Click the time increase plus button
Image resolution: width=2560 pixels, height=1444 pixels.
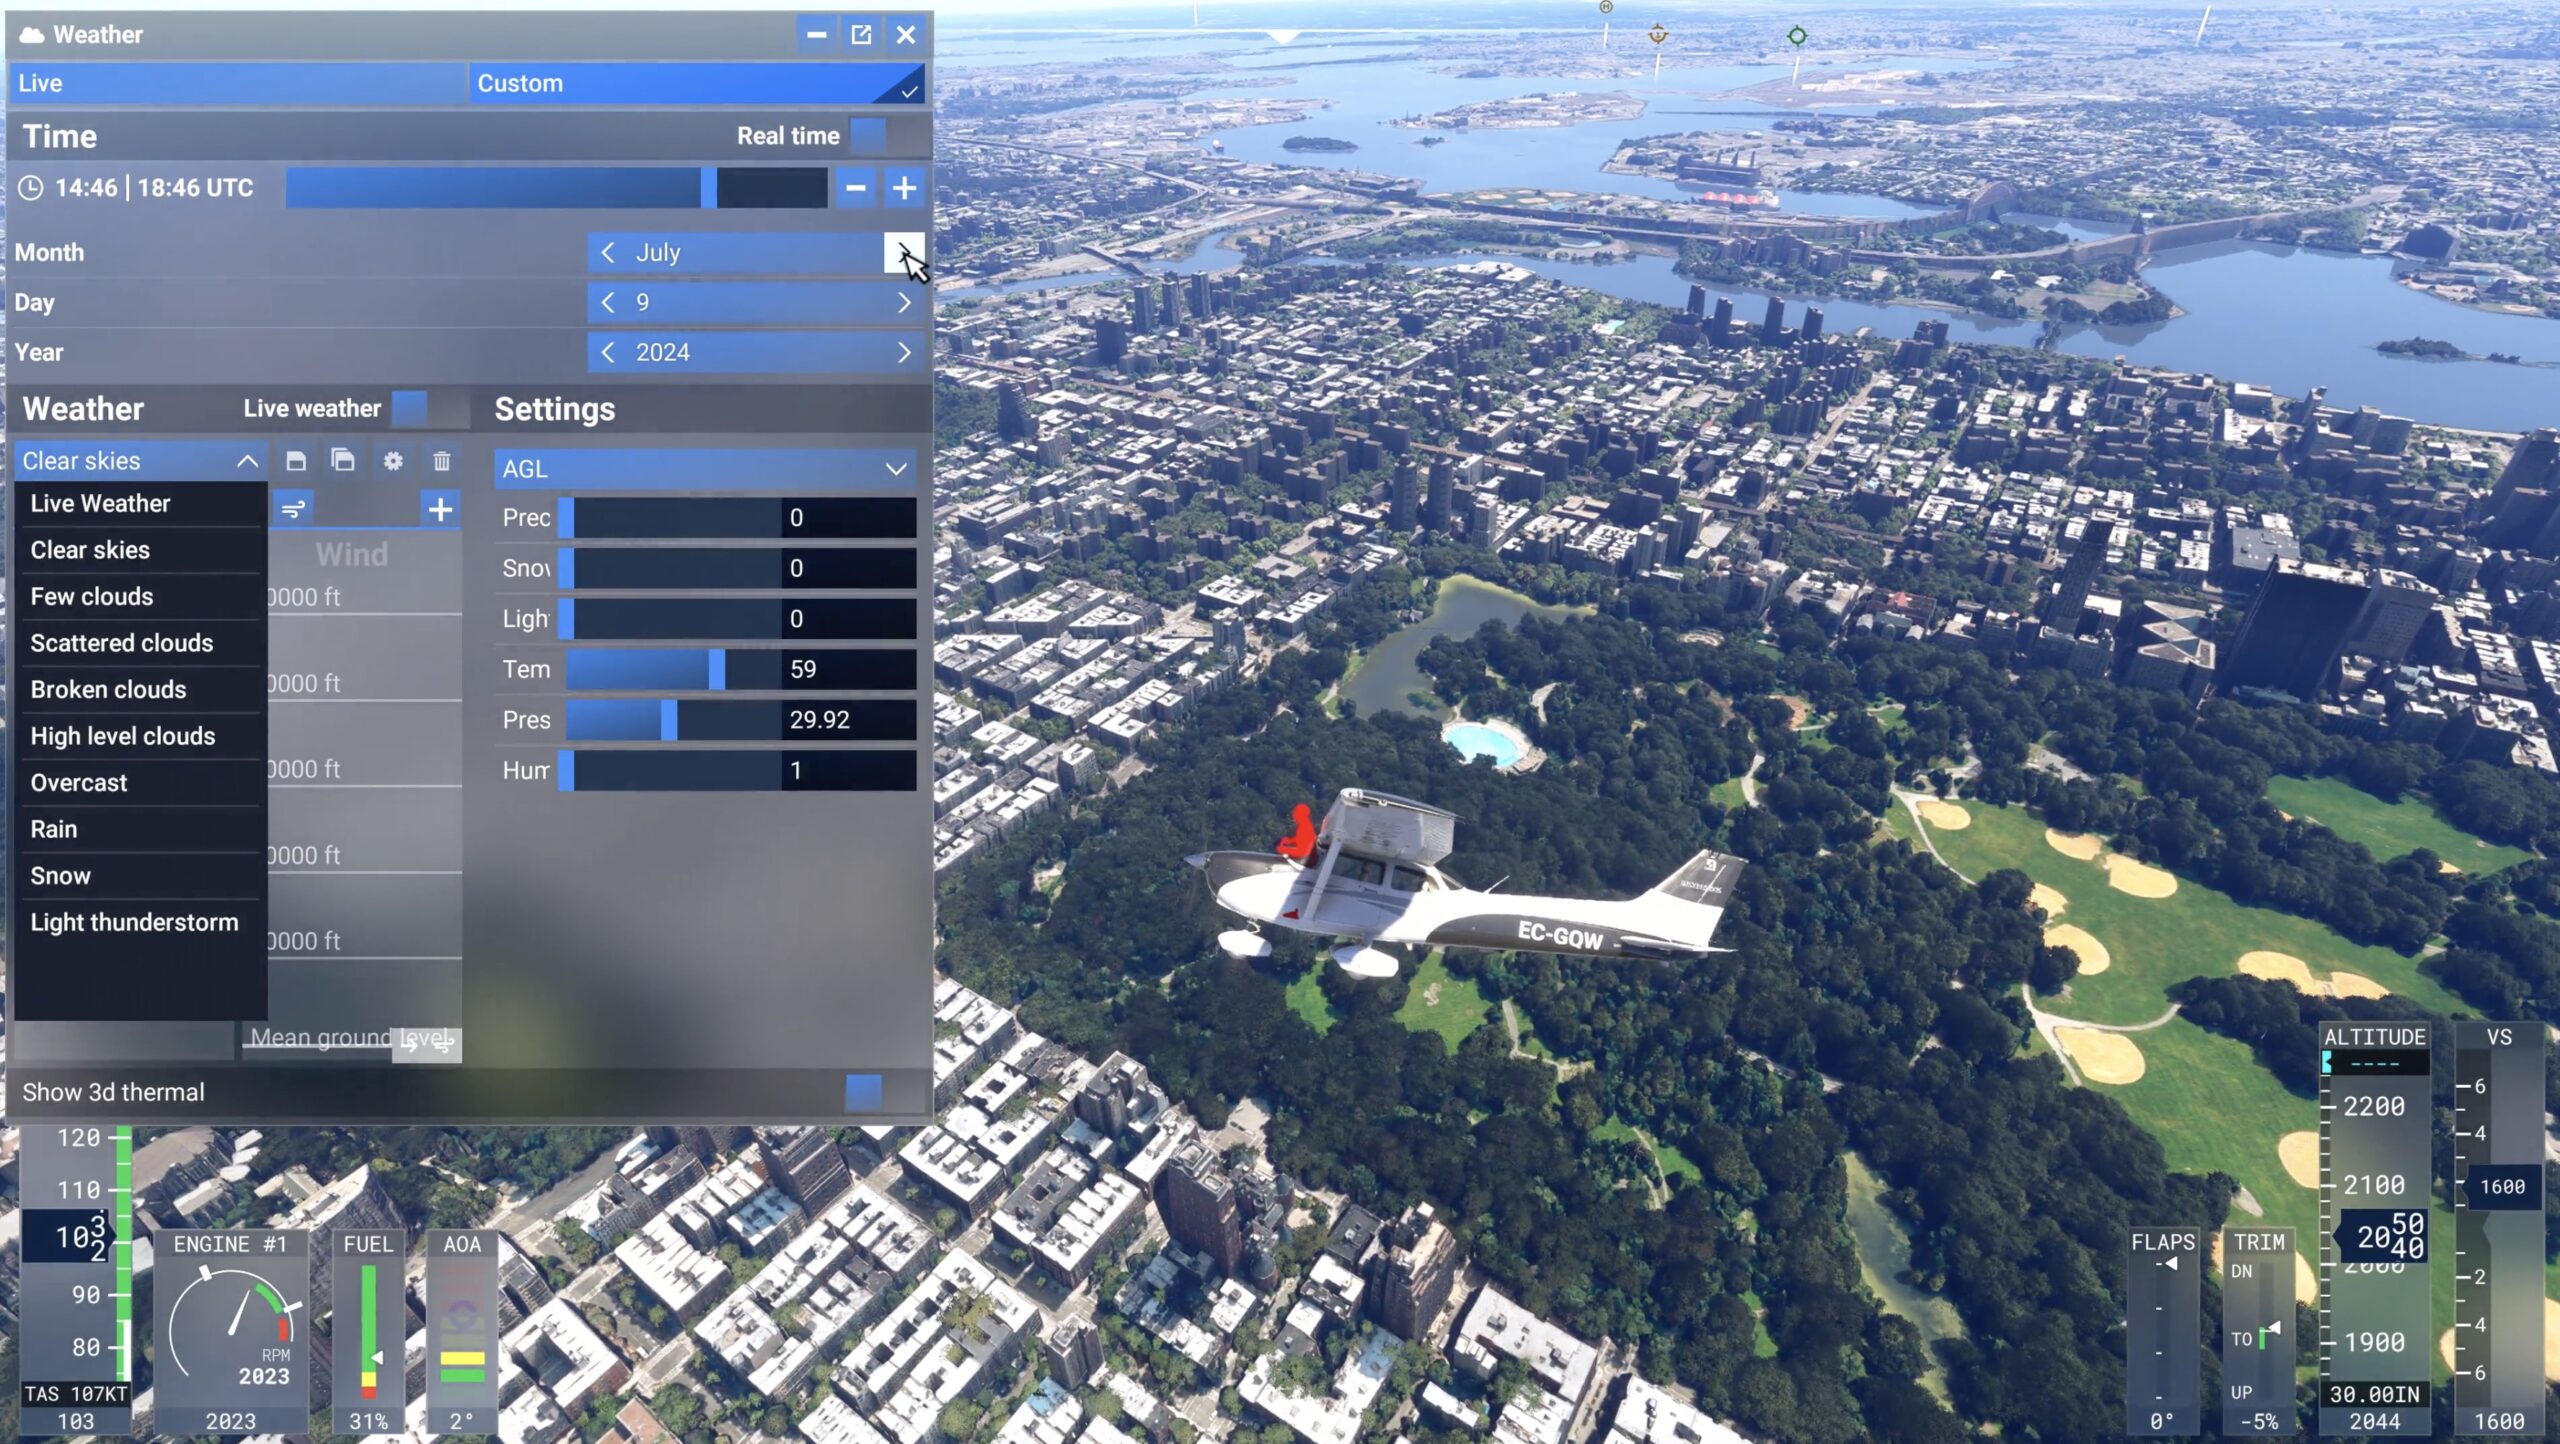[x=904, y=188]
